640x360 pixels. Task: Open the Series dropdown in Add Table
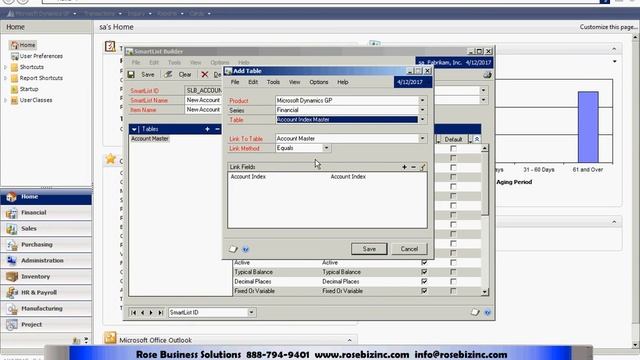click(422, 110)
